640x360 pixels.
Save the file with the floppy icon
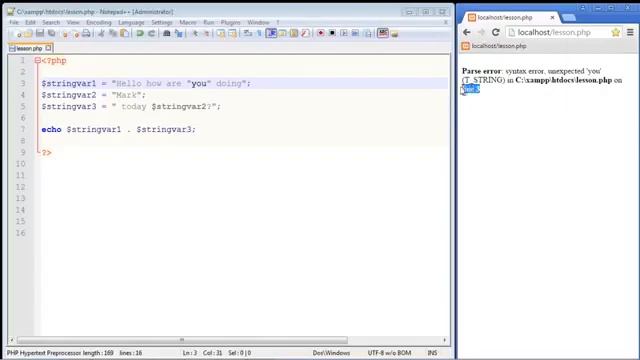[40, 33]
